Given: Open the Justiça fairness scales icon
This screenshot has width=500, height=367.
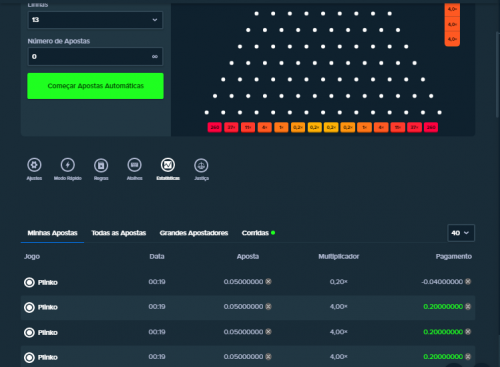Looking at the screenshot, I should [x=201, y=165].
